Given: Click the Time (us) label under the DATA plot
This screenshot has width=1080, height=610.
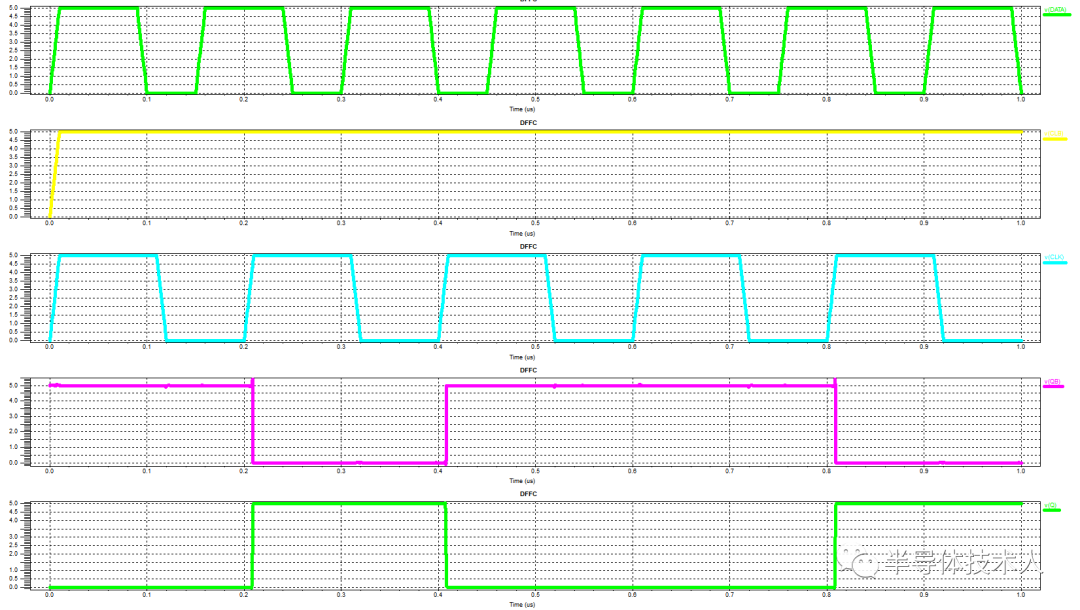Looking at the screenshot, I should click(x=522, y=109).
